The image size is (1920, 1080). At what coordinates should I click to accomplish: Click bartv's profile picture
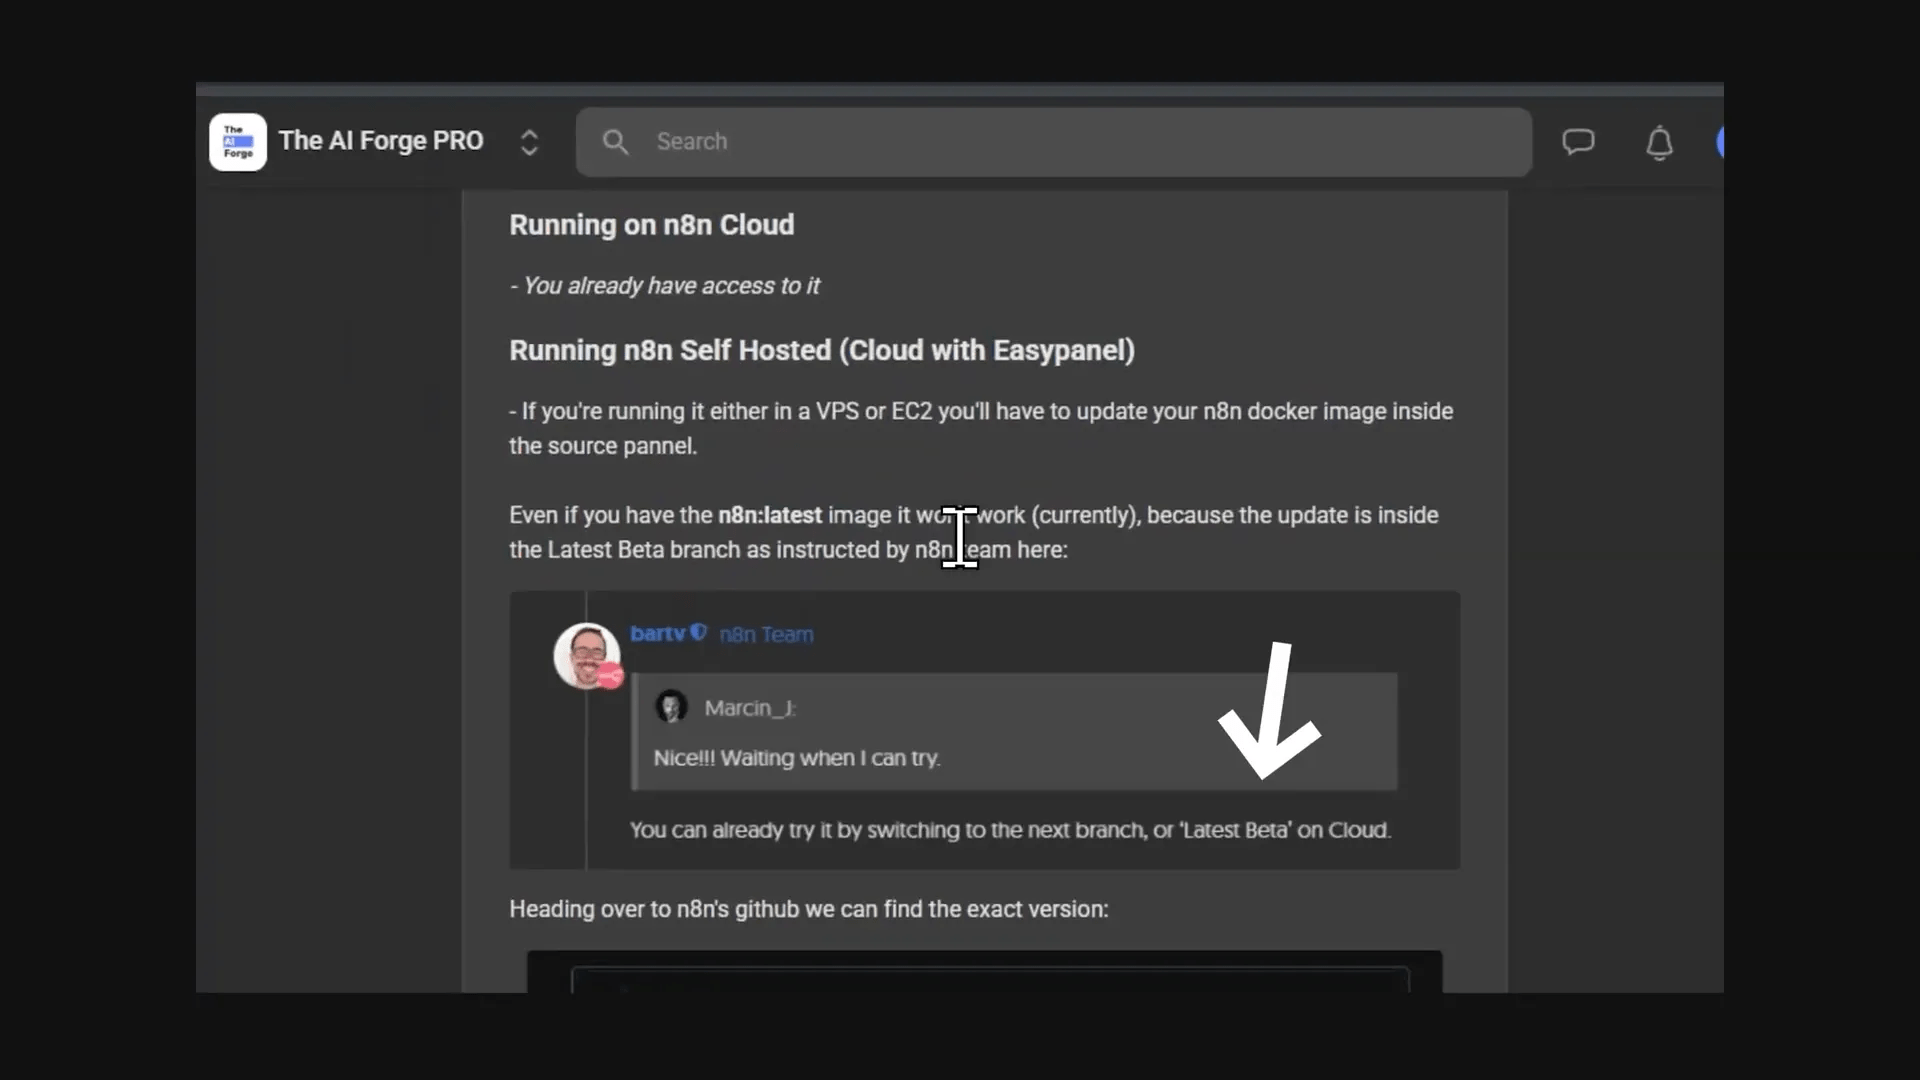click(x=587, y=656)
